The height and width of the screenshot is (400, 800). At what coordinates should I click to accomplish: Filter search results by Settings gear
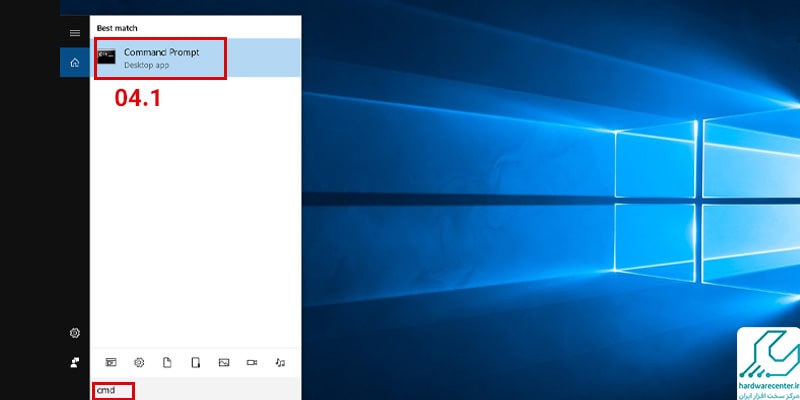coord(139,362)
